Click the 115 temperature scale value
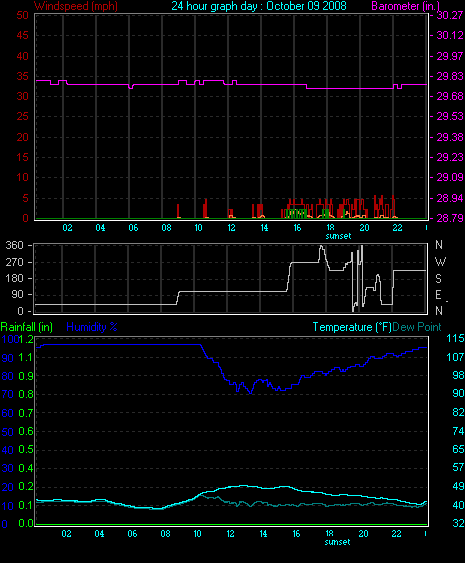465x563 pixels. click(455, 338)
